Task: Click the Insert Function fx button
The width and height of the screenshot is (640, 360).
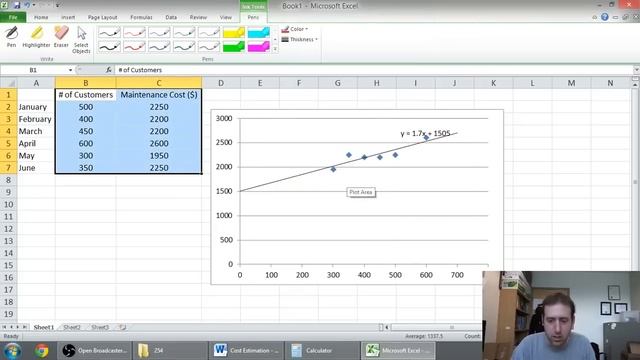Action: coord(109,70)
